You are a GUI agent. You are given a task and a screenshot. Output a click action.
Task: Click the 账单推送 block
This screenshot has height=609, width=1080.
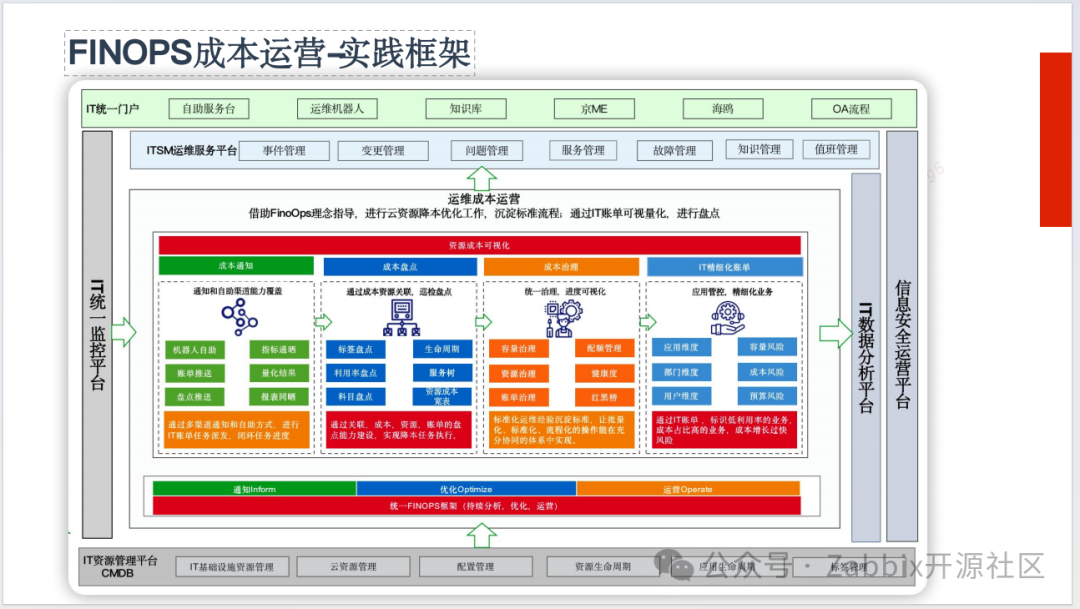[195, 373]
